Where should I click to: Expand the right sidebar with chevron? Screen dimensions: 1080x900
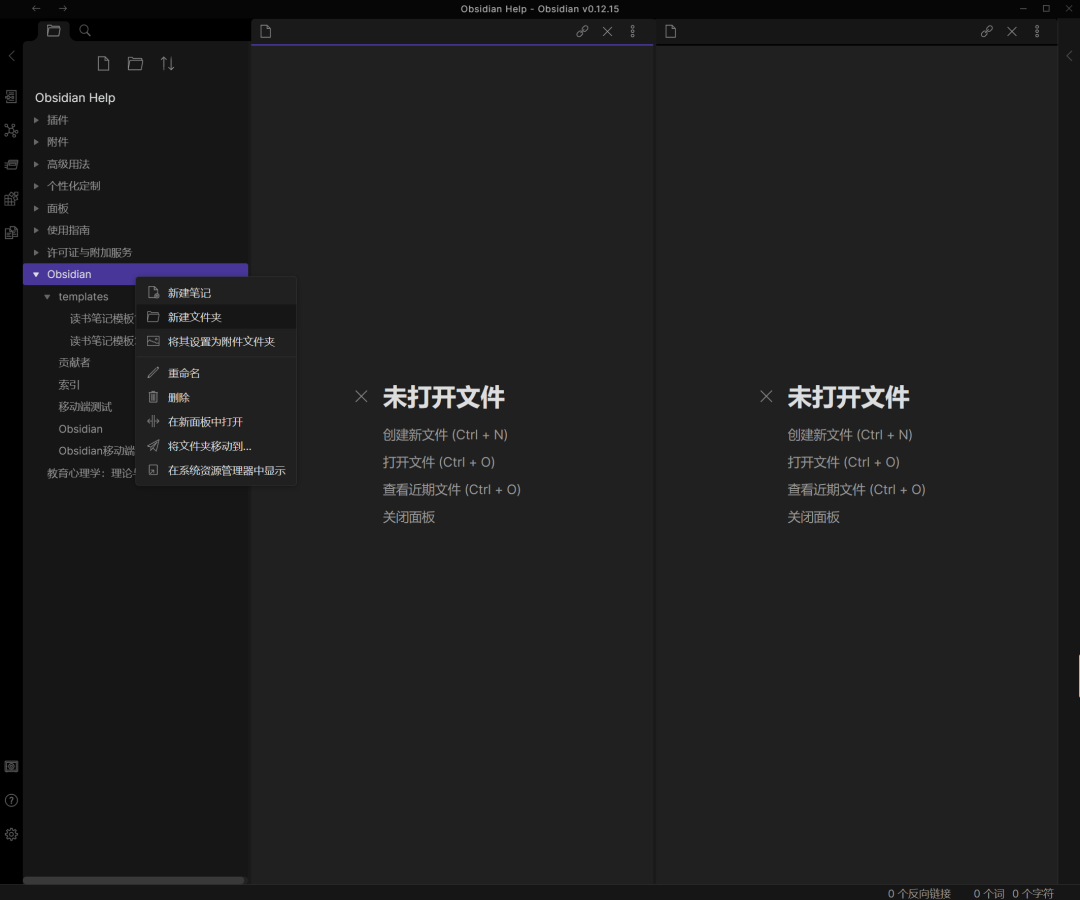pos(1069,56)
